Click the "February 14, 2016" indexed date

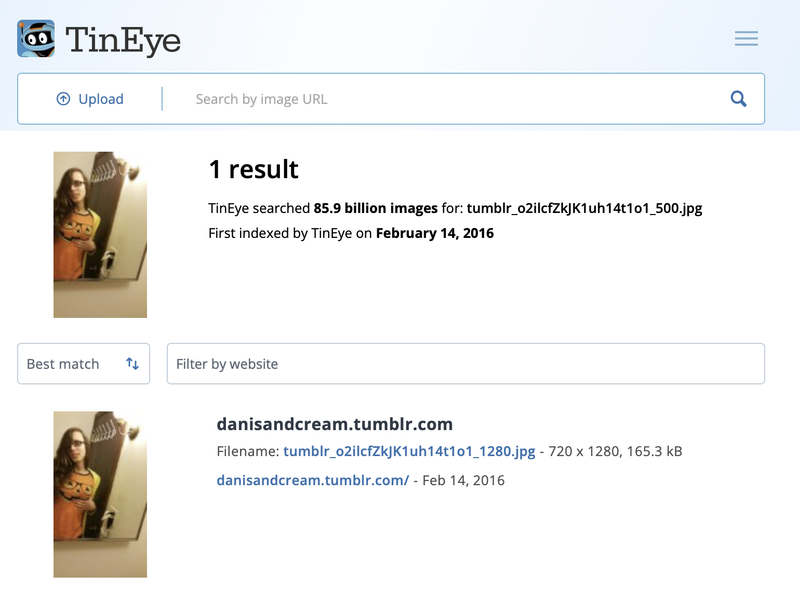[x=435, y=233]
